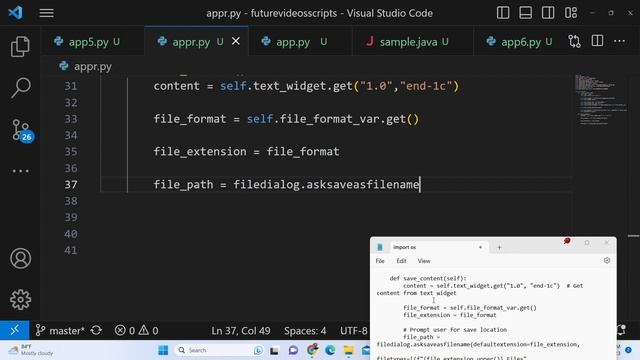Viewport: 640px width, 360px height.
Task: Open the Explorer view in activity bar
Action: pyautogui.click(x=20, y=46)
